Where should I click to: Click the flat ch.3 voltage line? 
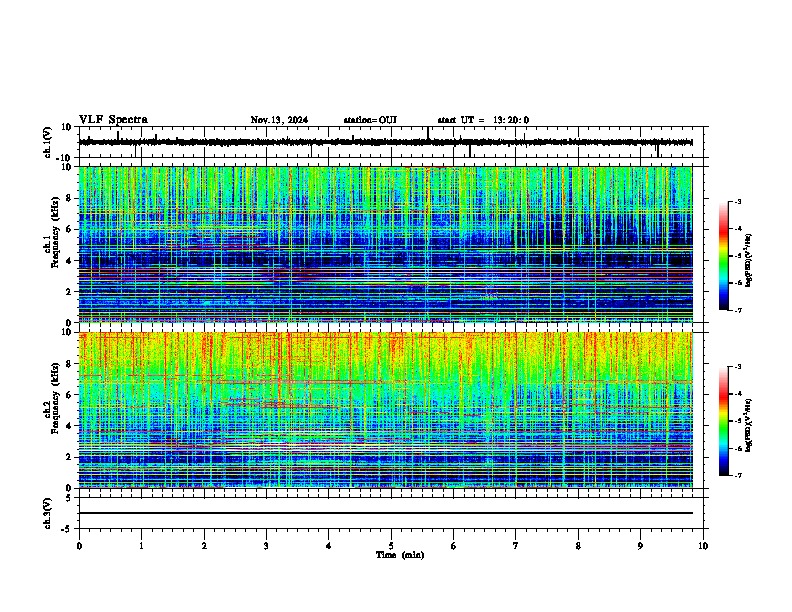coord(386,513)
